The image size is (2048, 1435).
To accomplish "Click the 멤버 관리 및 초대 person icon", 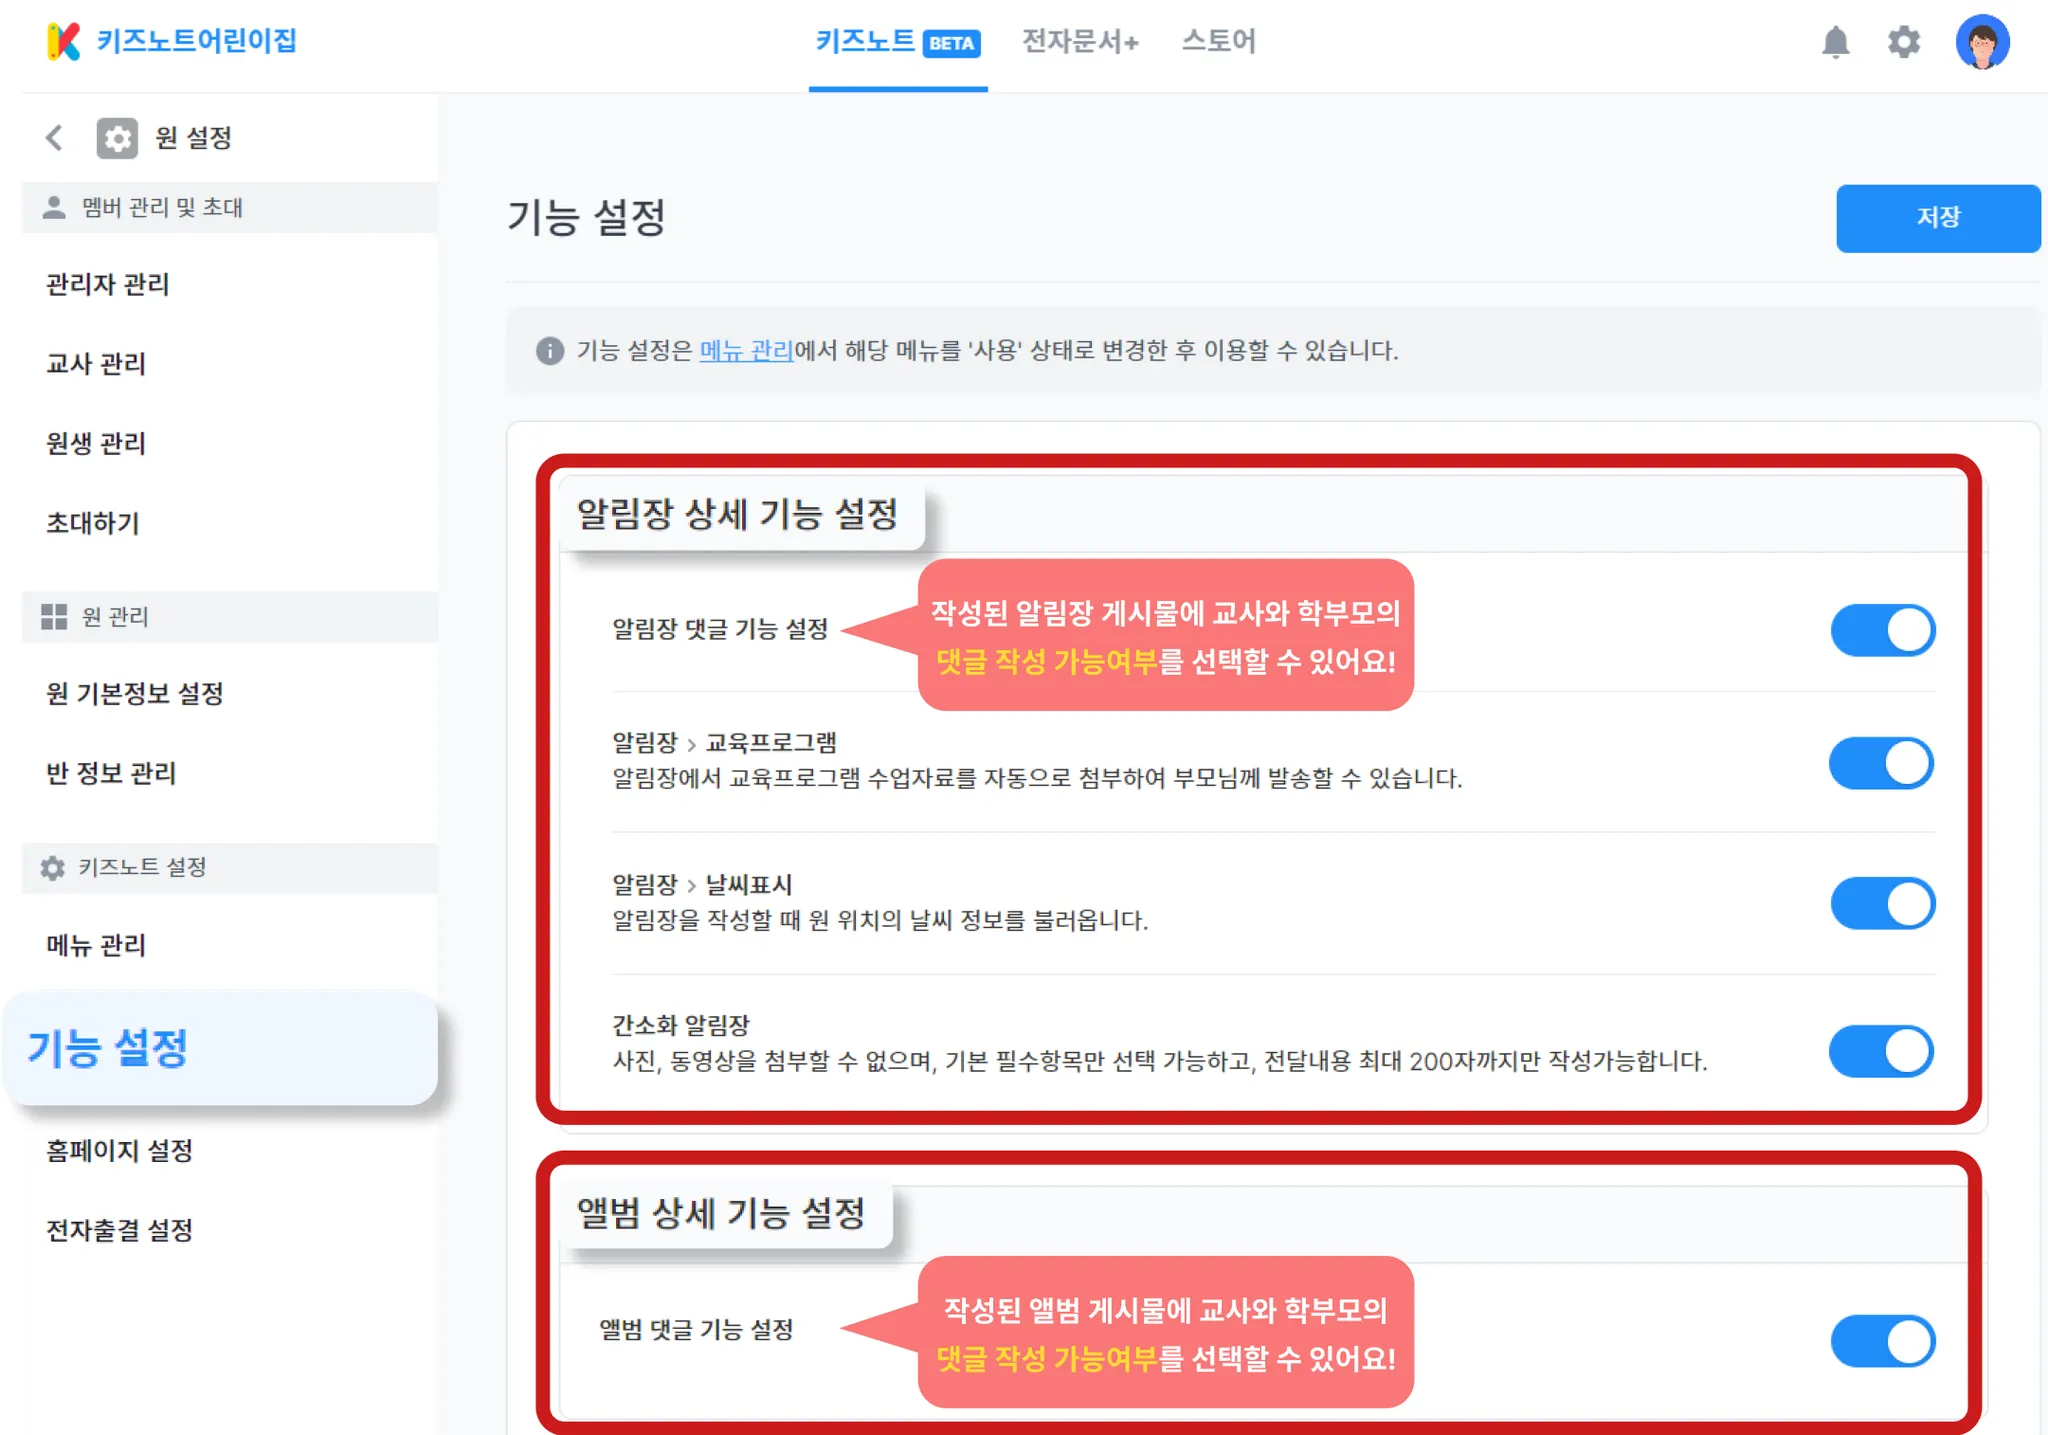I will coord(54,207).
